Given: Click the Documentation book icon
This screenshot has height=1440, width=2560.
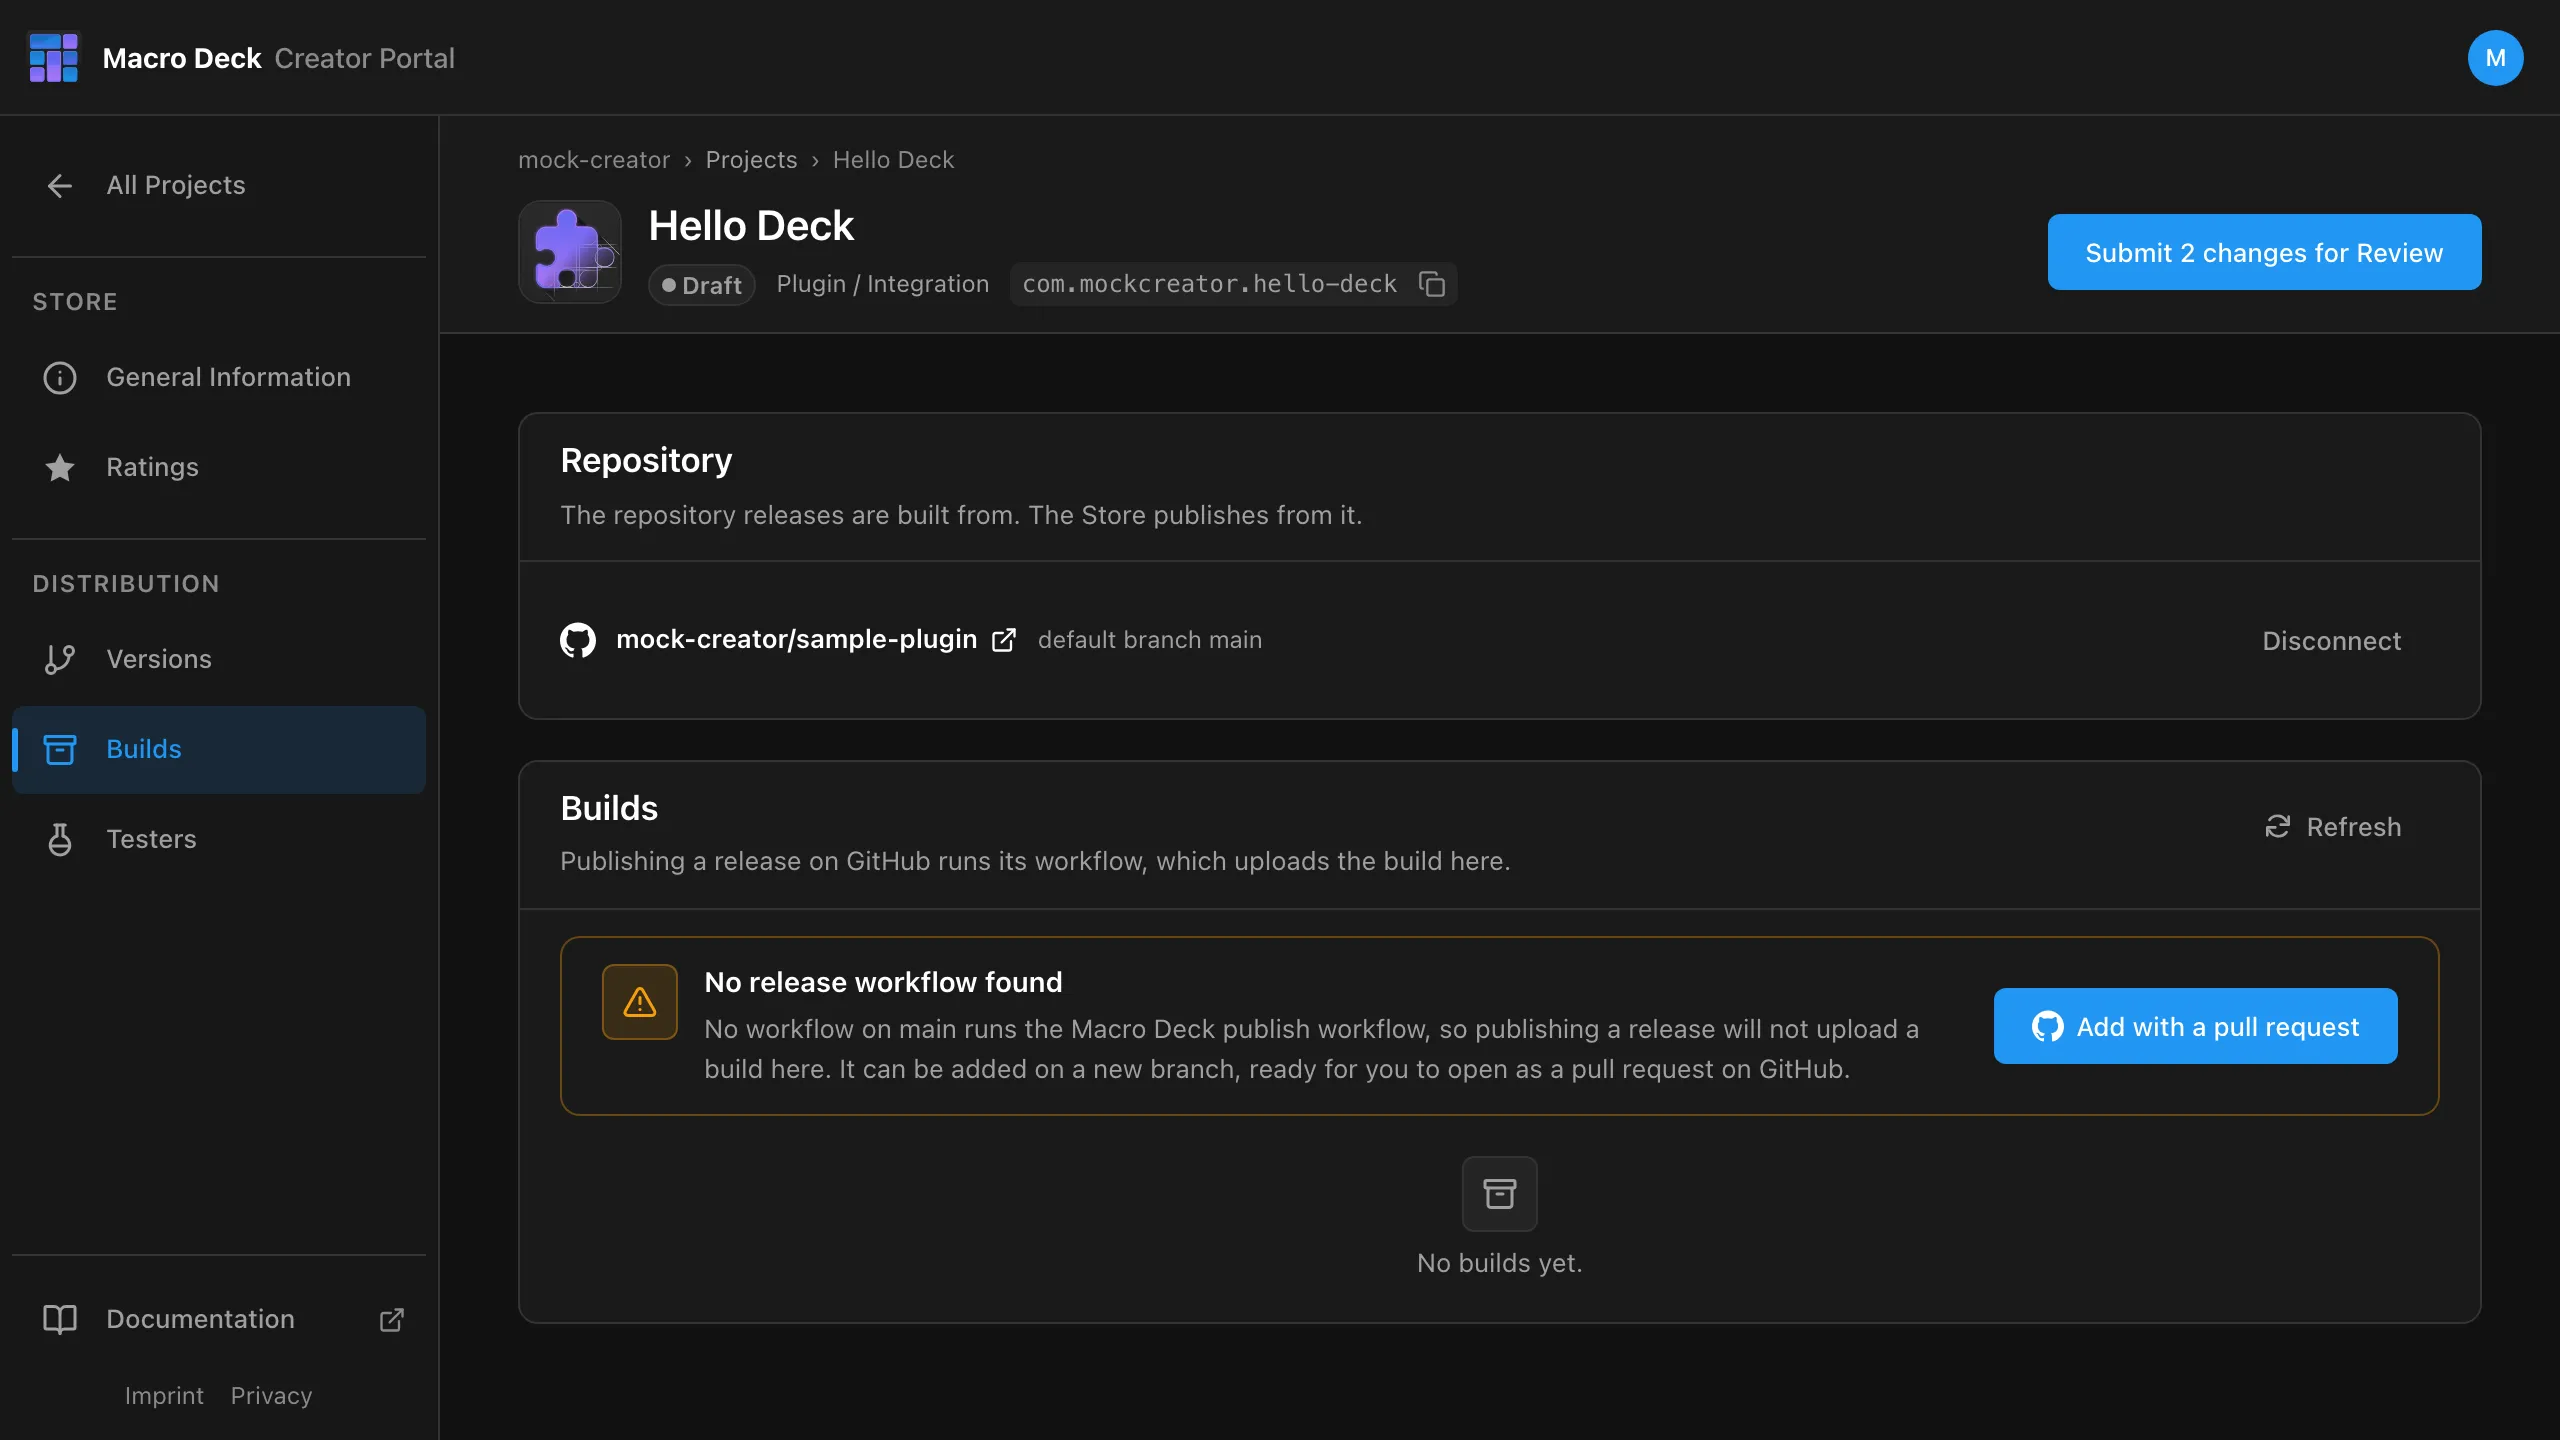Looking at the screenshot, I should pyautogui.click(x=60, y=1319).
